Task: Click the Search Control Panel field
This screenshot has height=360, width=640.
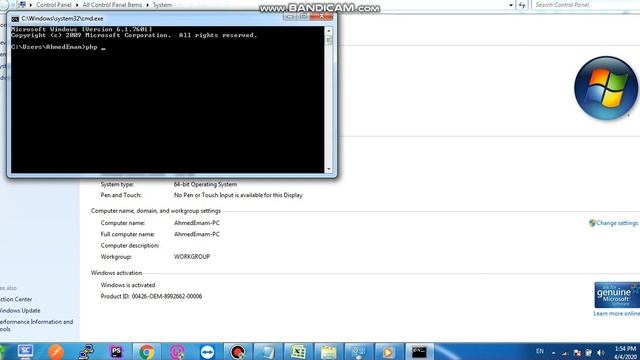Action: point(586,5)
